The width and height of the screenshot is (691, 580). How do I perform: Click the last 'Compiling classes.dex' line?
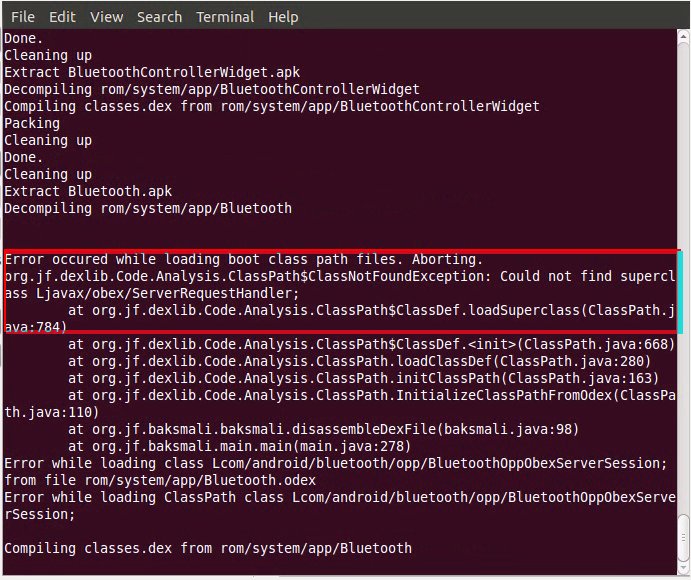(208, 548)
